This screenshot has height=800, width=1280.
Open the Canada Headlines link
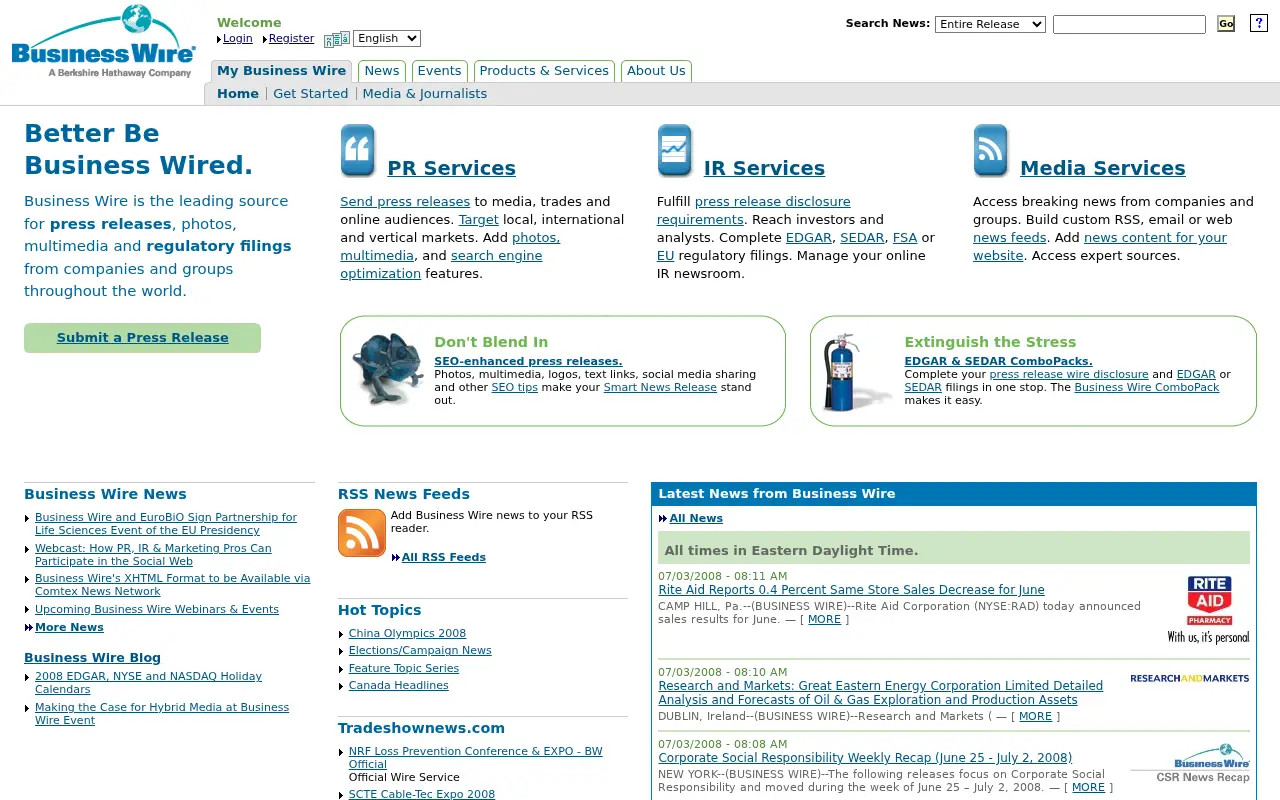click(399, 686)
